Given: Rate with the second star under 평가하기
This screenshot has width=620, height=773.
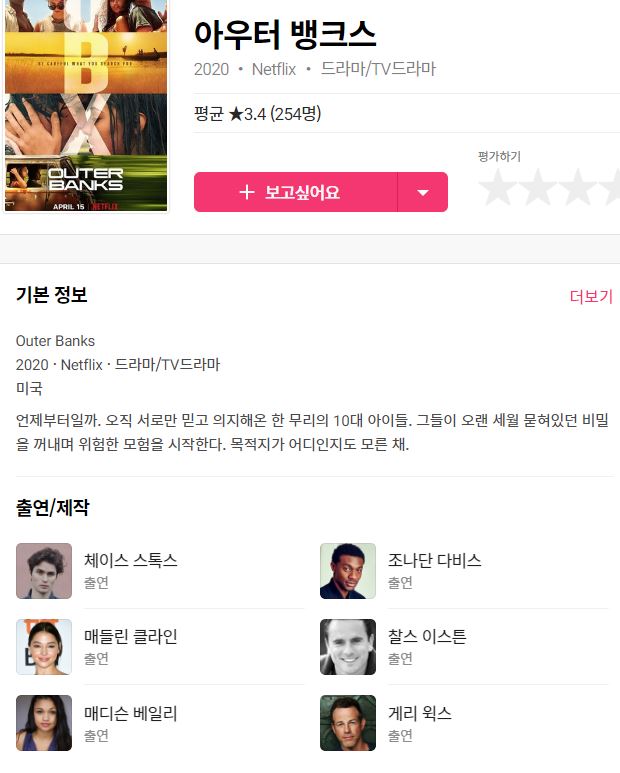Looking at the screenshot, I should tap(537, 187).
